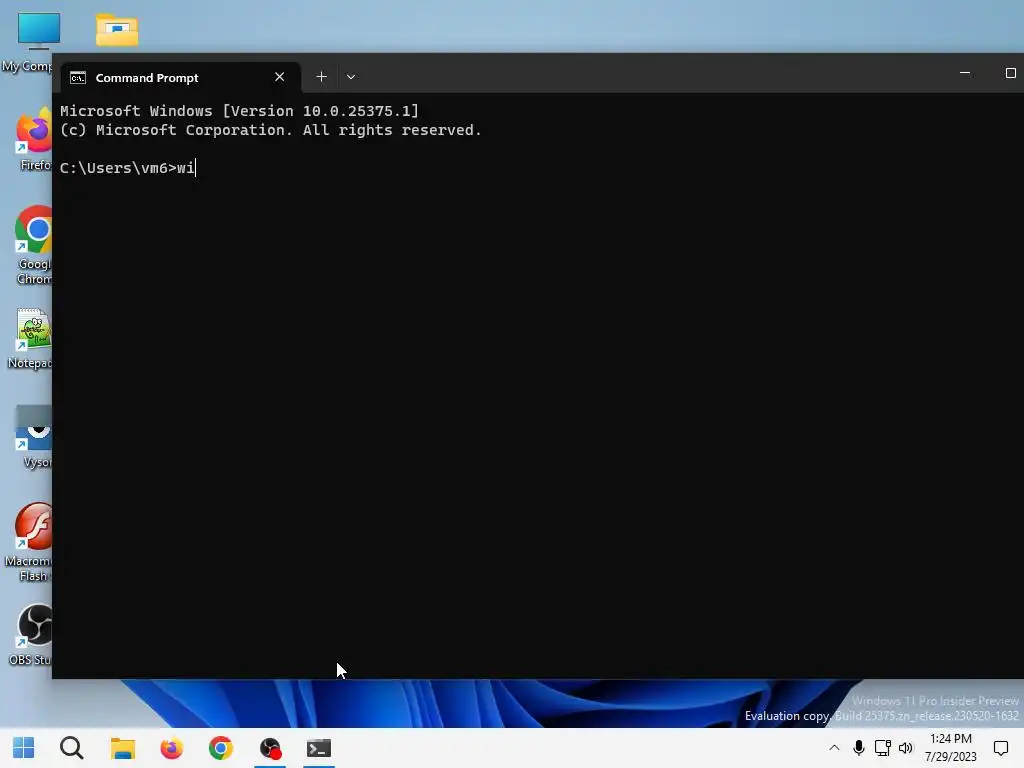1024x768 pixels.
Task: Open taskbar Search
Action: [72, 748]
